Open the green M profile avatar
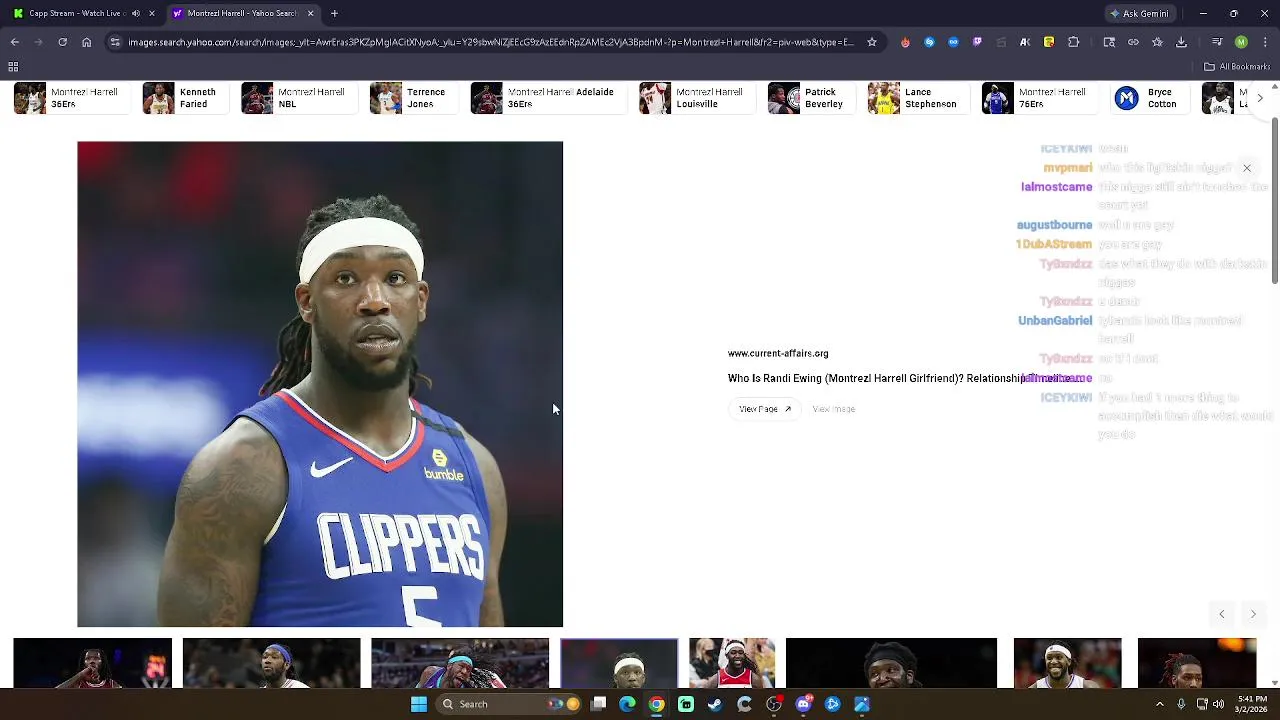This screenshot has height=720, width=1280. (1241, 42)
